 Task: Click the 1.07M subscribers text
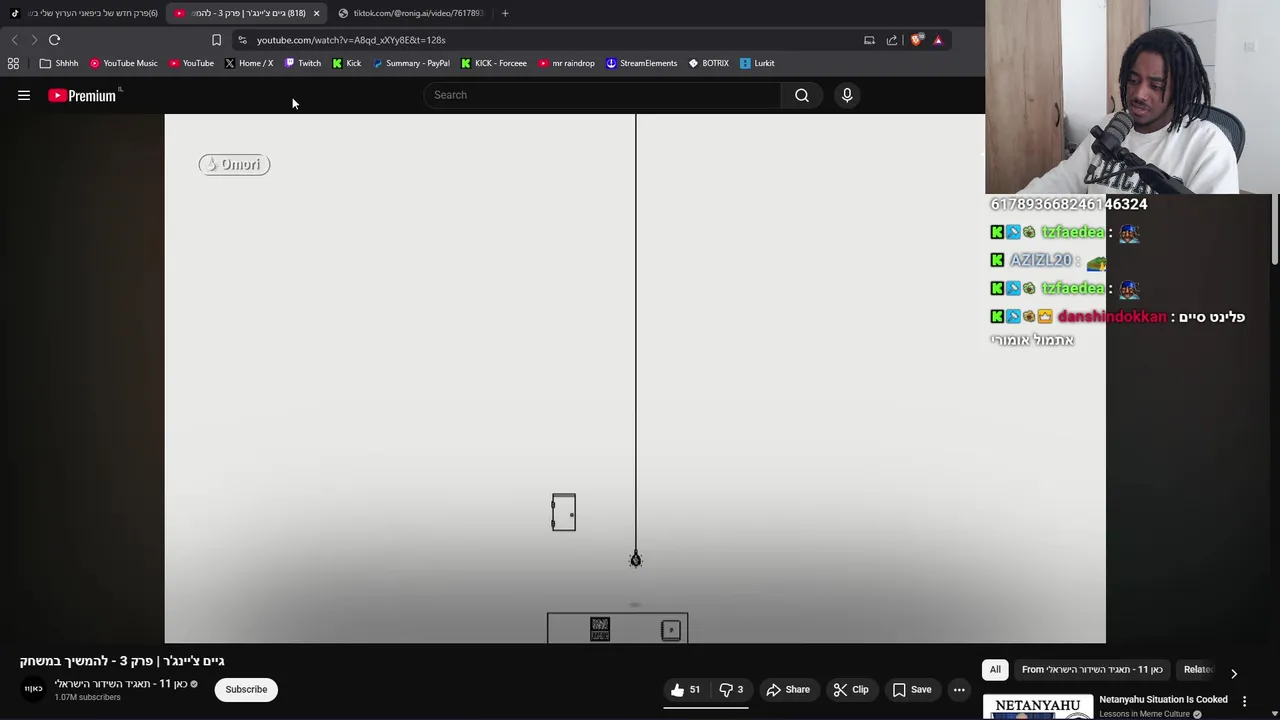click(x=88, y=697)
